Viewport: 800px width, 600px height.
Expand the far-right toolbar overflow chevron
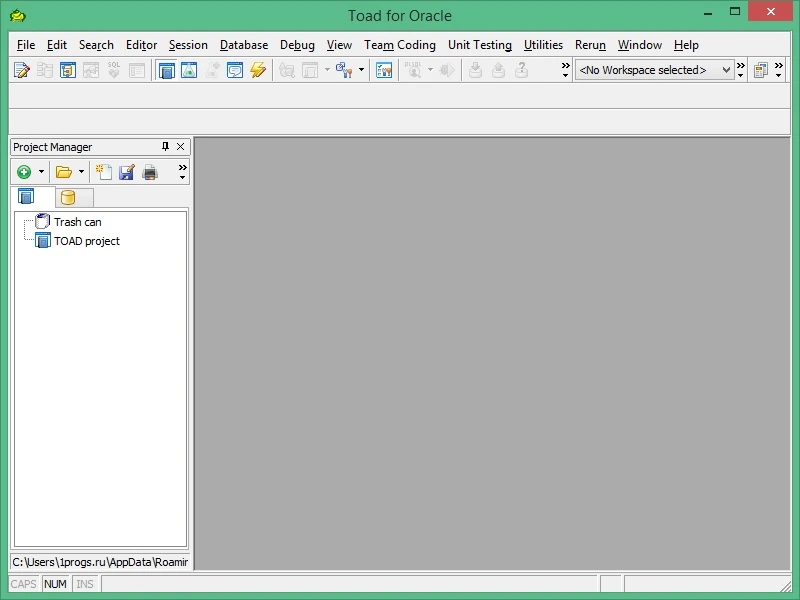coord(779,70)
